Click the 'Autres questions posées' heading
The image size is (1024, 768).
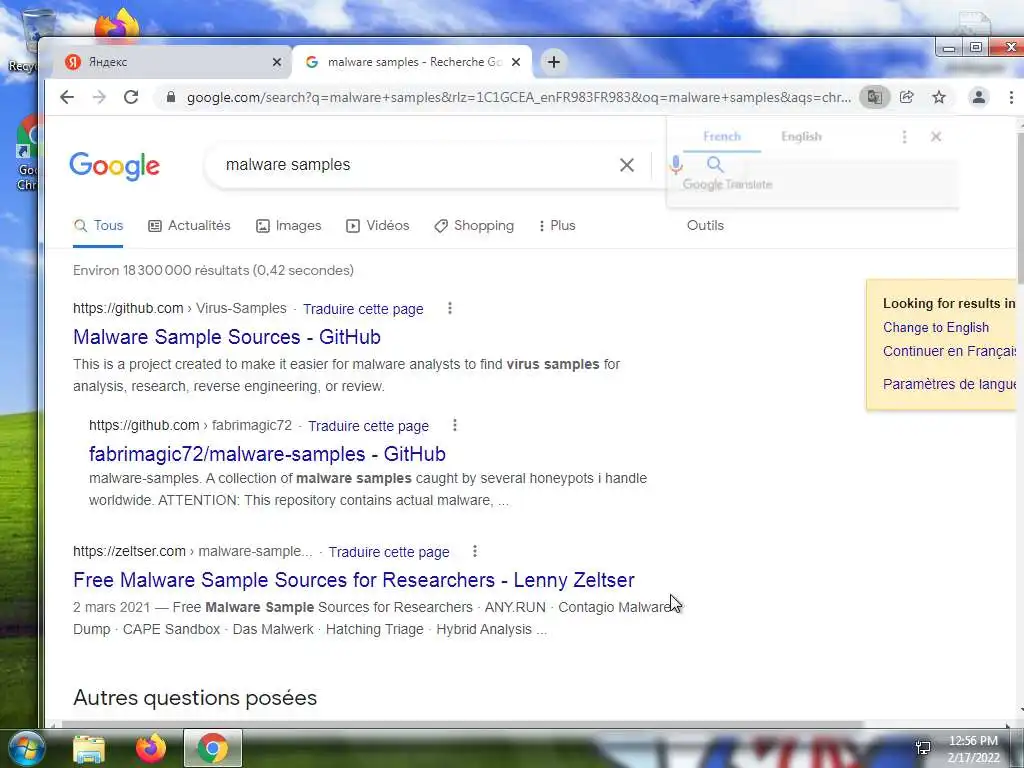pos(195,697)
